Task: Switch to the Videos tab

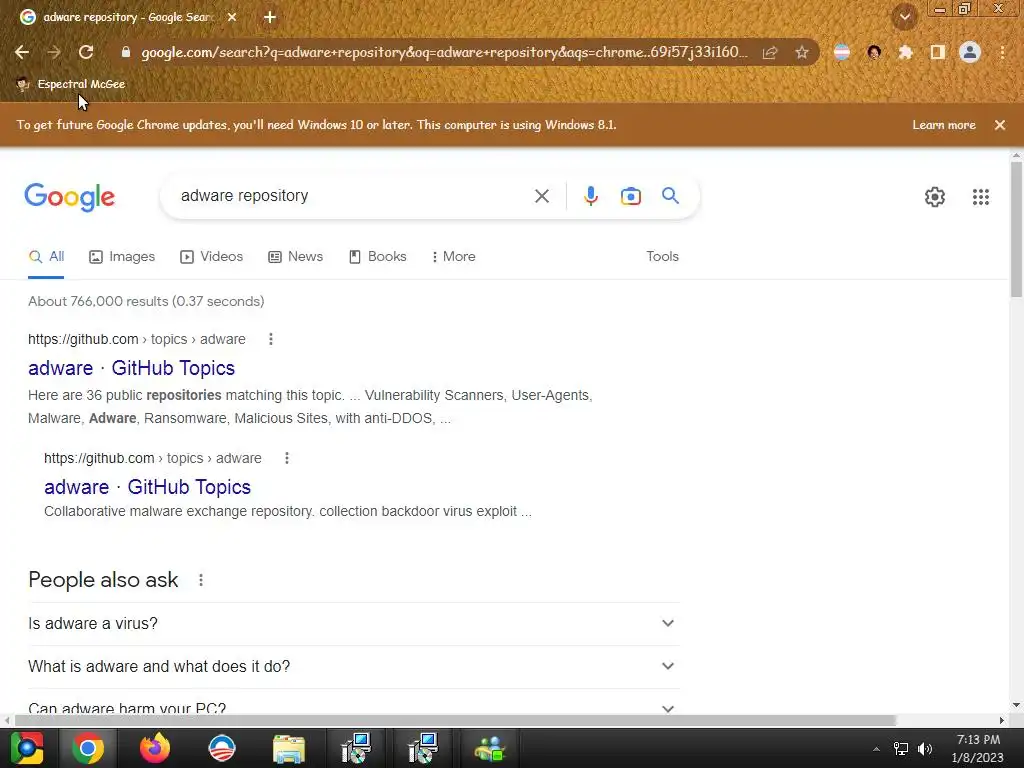Action: [212, 257]
